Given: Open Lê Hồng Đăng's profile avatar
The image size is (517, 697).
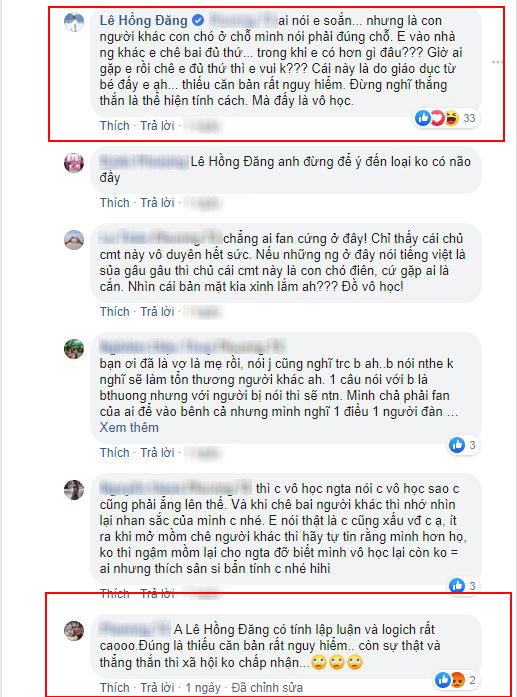Looking at the screenshot, I should pyautogui.click(x=74, y=22).
